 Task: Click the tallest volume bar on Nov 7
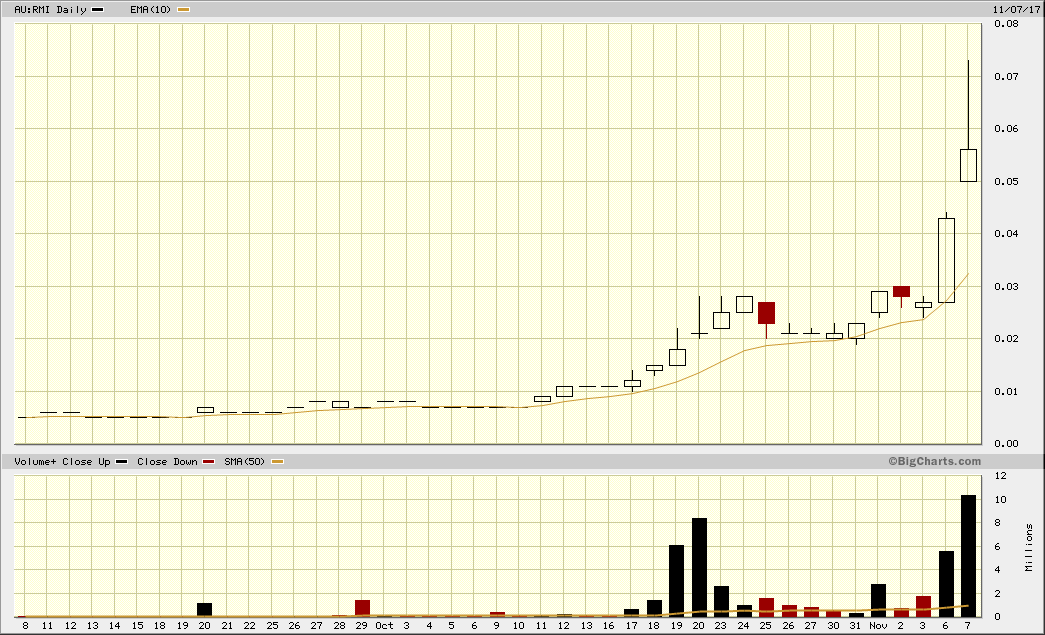pos(968,556)
